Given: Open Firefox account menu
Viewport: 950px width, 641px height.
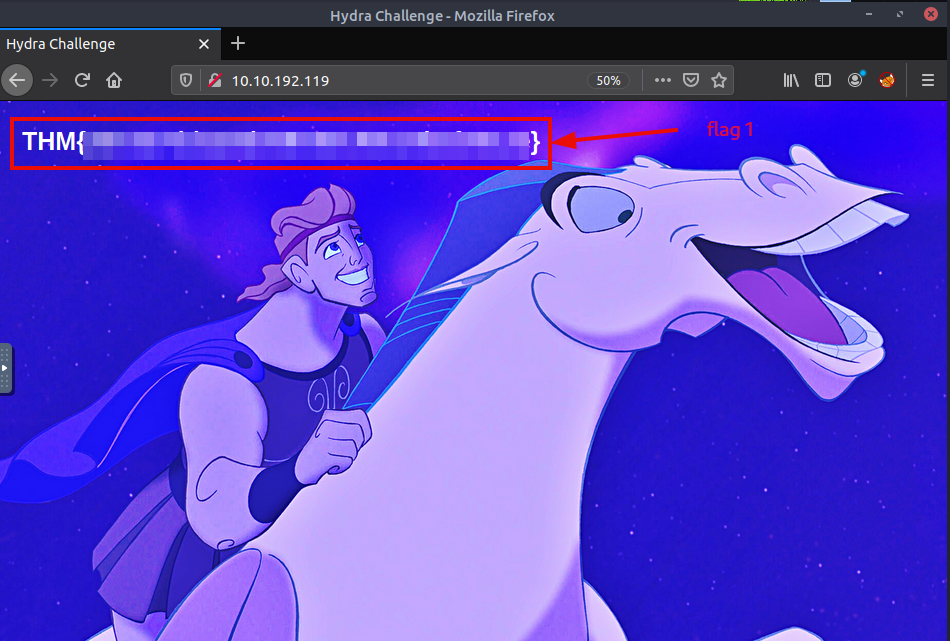Looking at the screenshot, I should [x=855, y=80].
